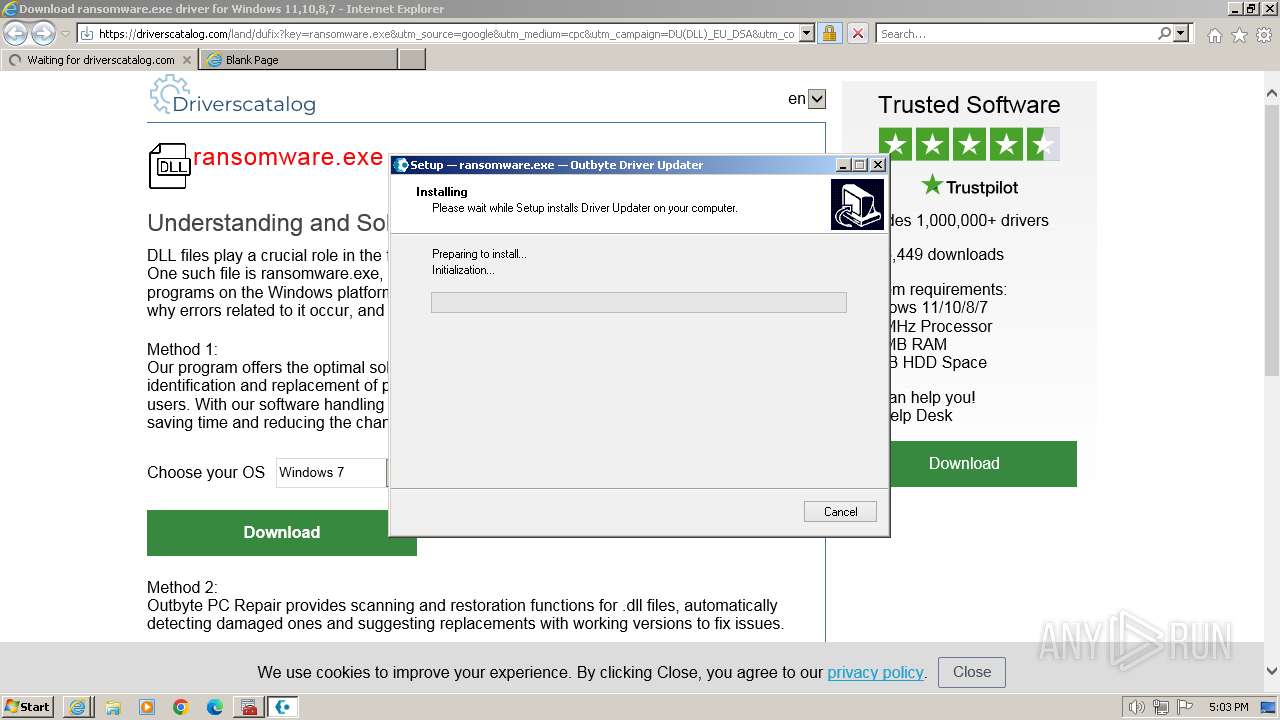Screen dimensions: 1280x720
Task: Open the recent pages dropdown by nav arrows
Action: click(x=65, y=34)
